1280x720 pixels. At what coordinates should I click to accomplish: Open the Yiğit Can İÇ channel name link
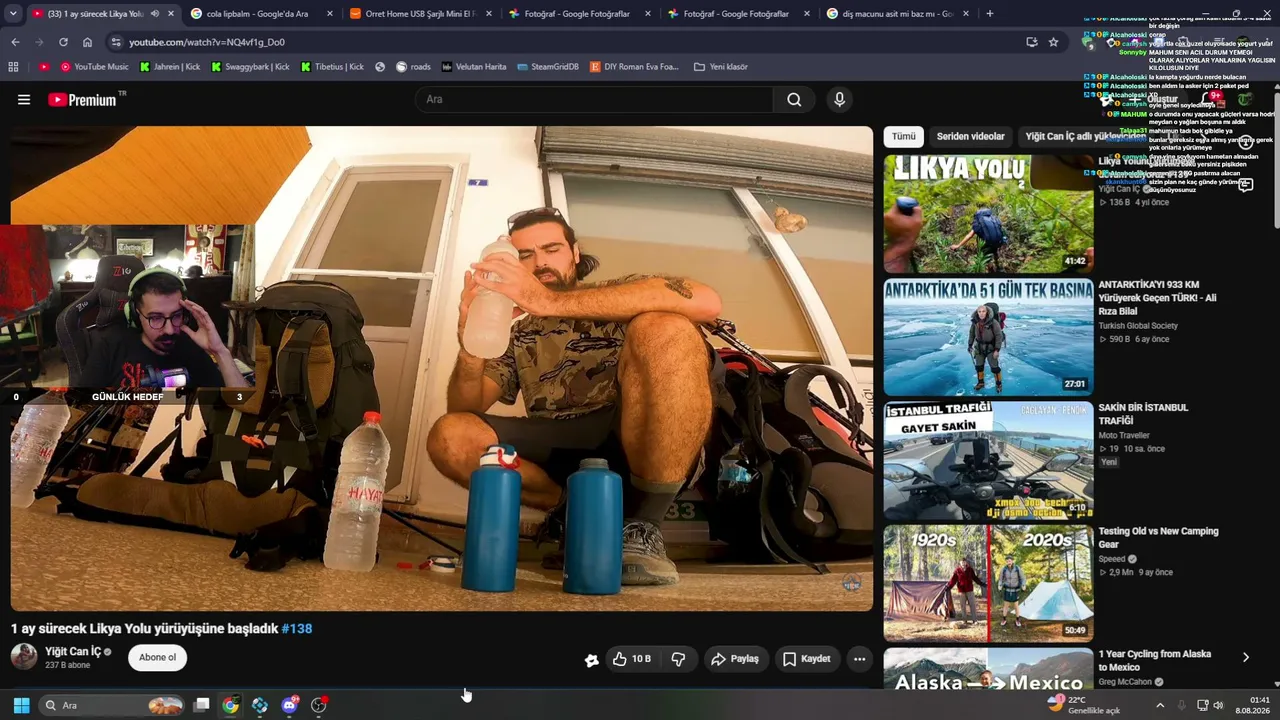click(73, 652)
